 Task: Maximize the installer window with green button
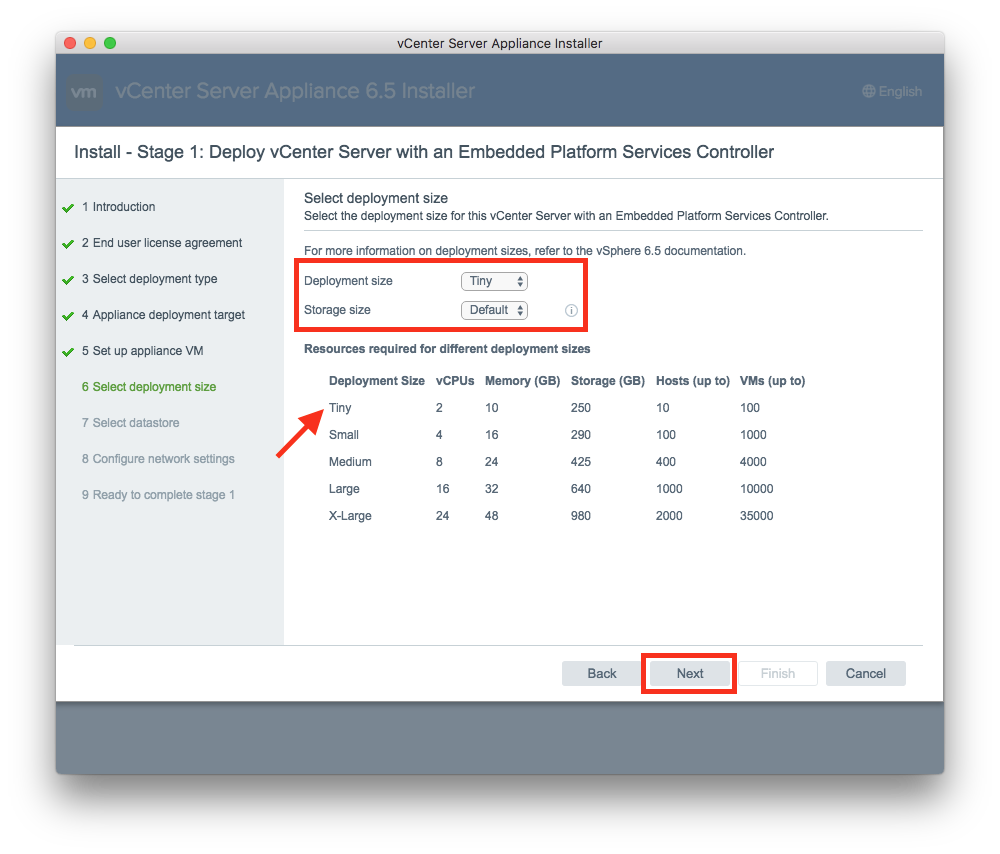[x=110, y=43]
